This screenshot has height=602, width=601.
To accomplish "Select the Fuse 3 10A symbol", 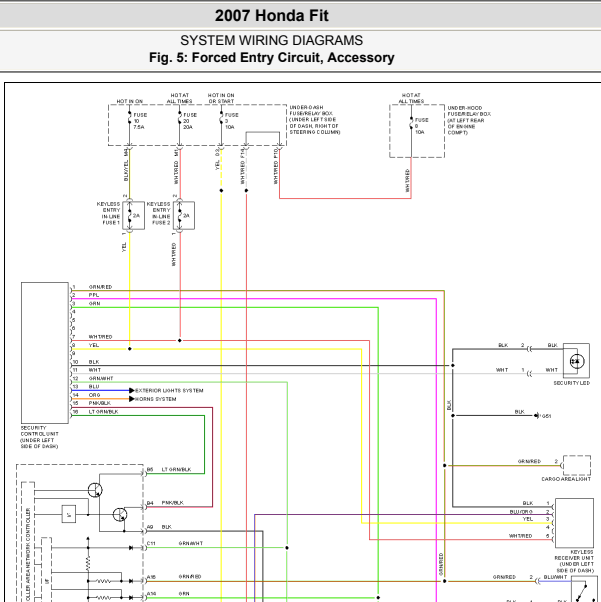I will tap(221, 118).
